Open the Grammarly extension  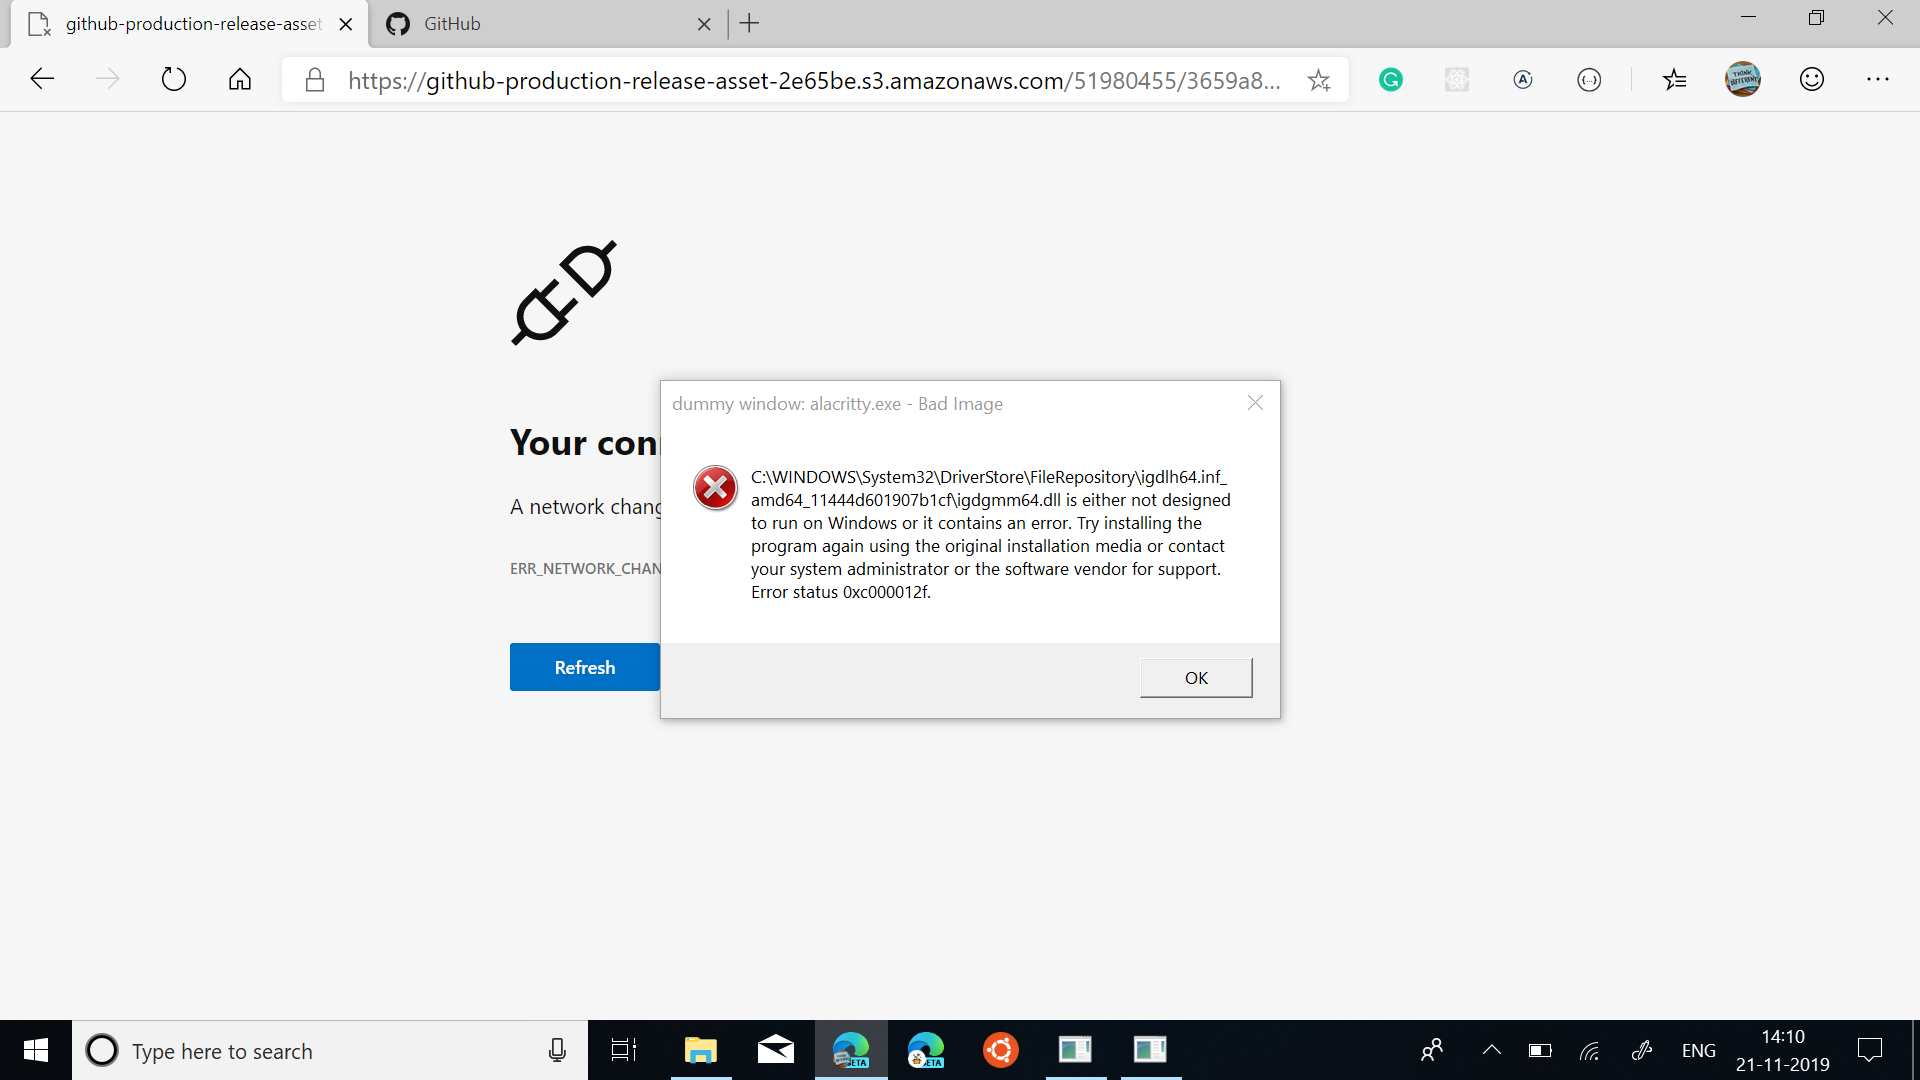click(x=1390, y=79)
